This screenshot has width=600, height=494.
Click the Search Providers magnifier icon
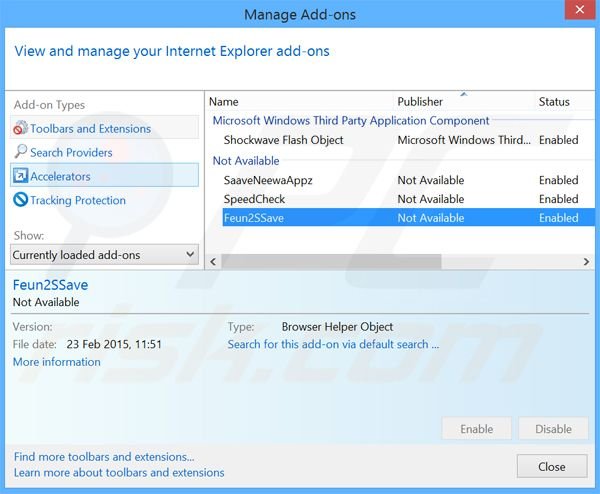20,153
